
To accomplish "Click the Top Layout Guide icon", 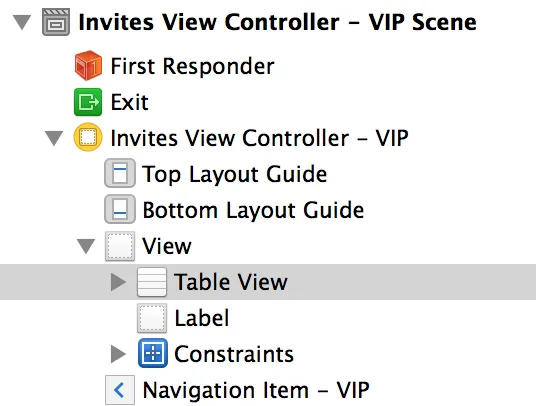I will [120, 173].
